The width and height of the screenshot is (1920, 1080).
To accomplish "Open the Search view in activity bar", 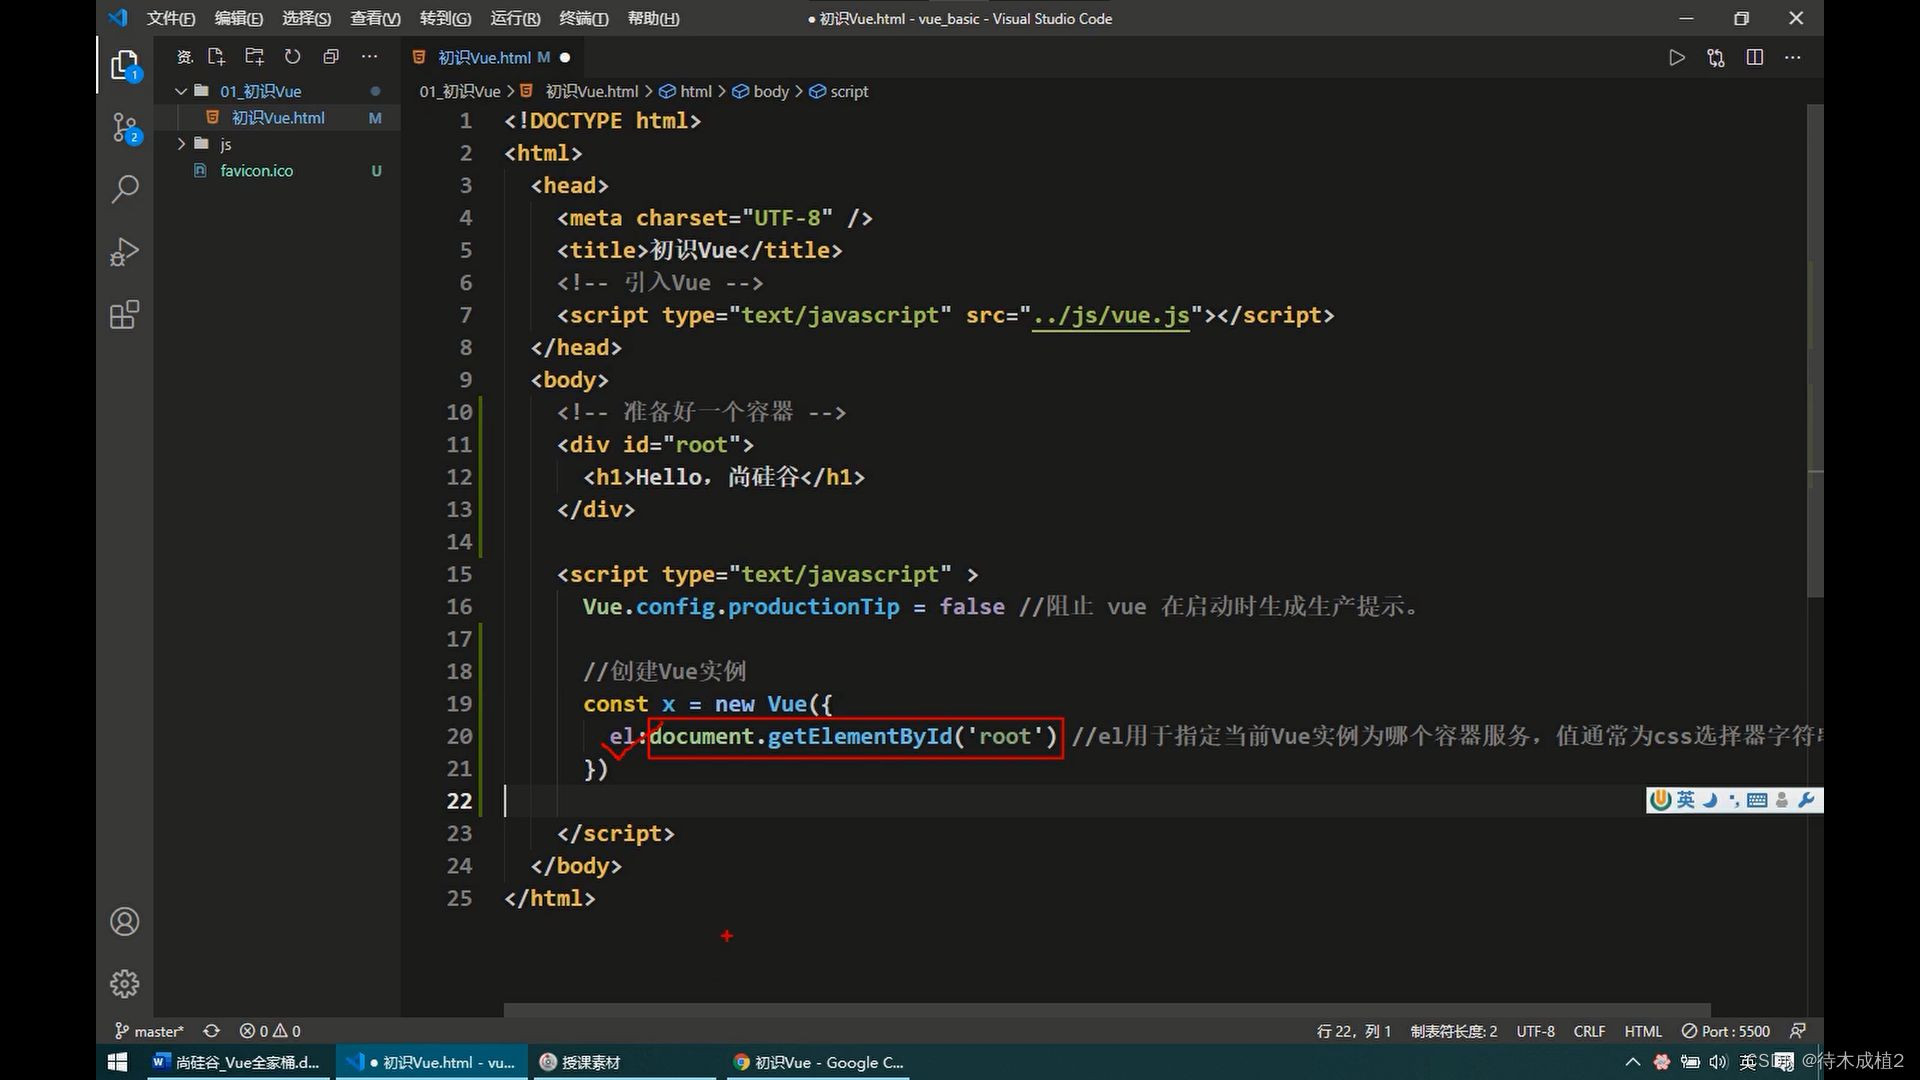I will click(125, 189).
